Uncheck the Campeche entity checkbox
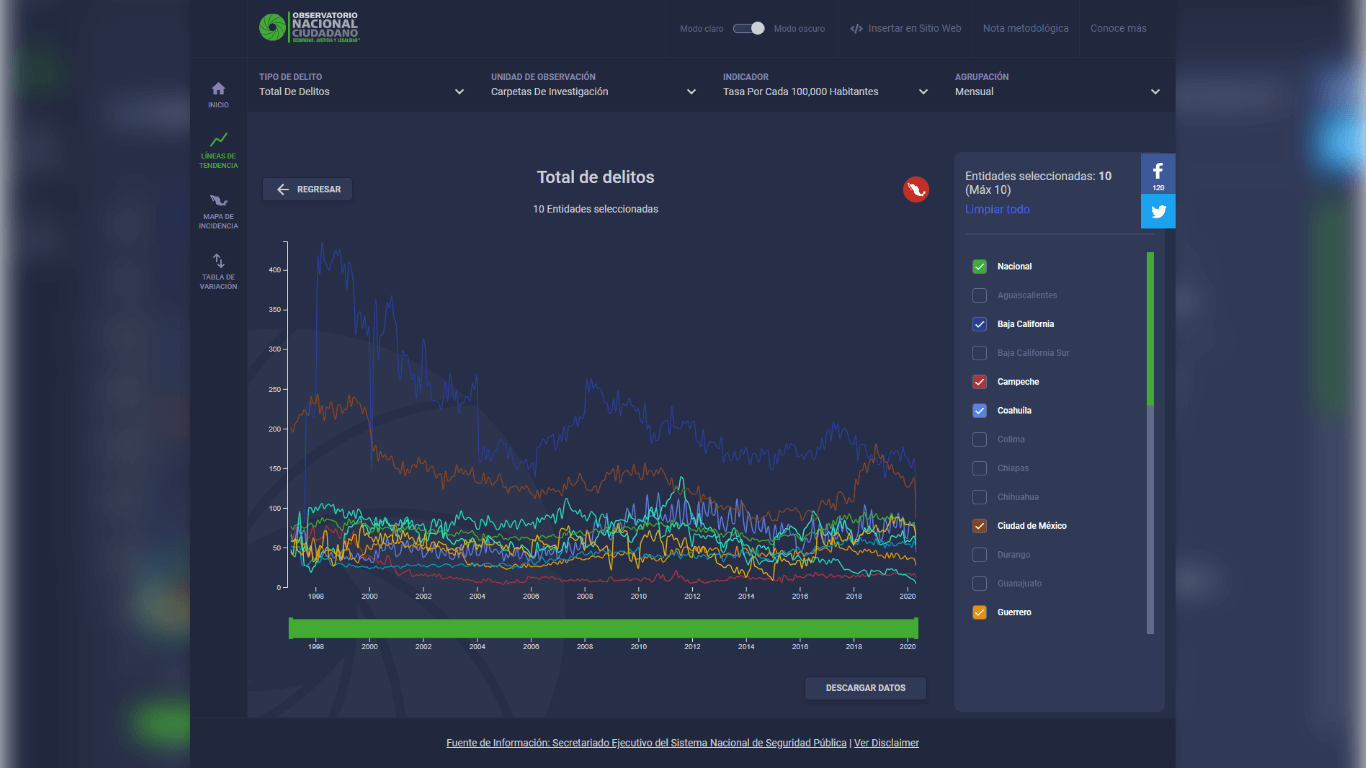This screenshot has height=768, width=1366. 980,382
